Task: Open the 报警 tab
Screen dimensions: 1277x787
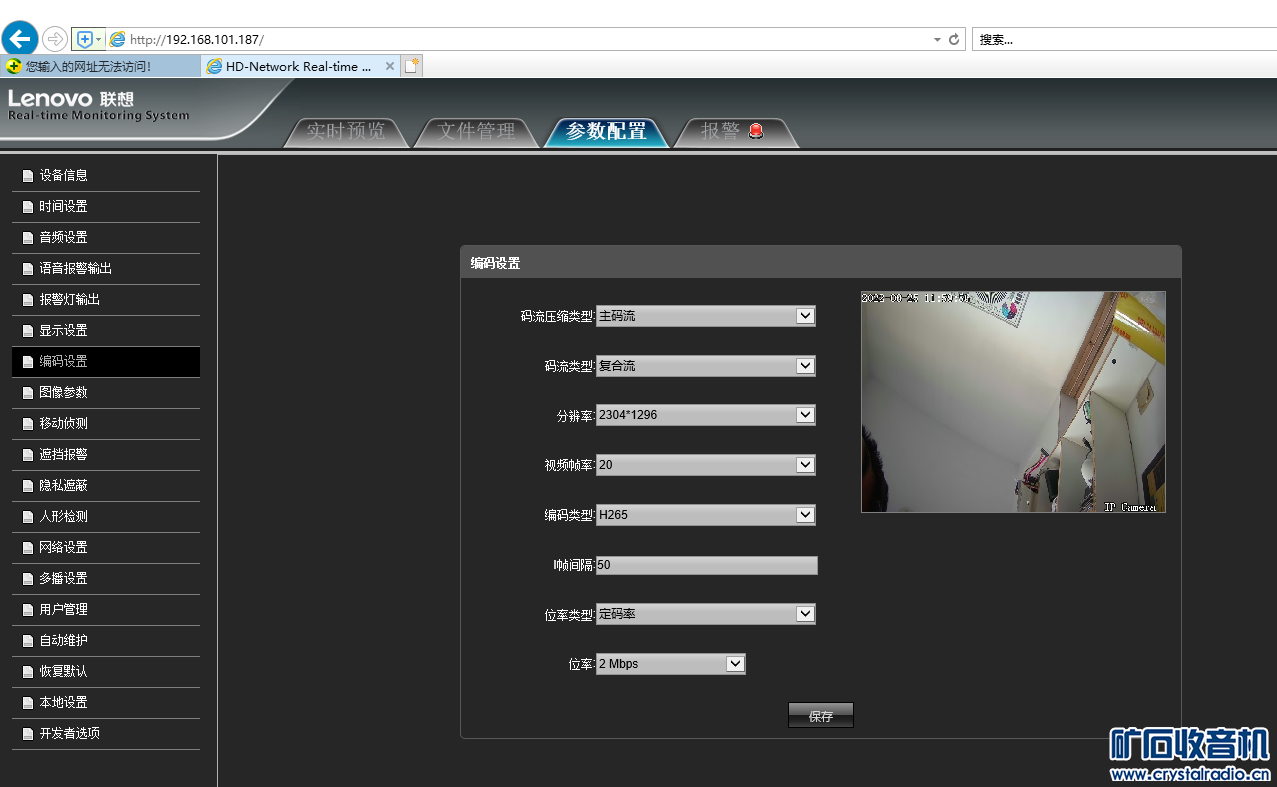Action: point(735,131)
